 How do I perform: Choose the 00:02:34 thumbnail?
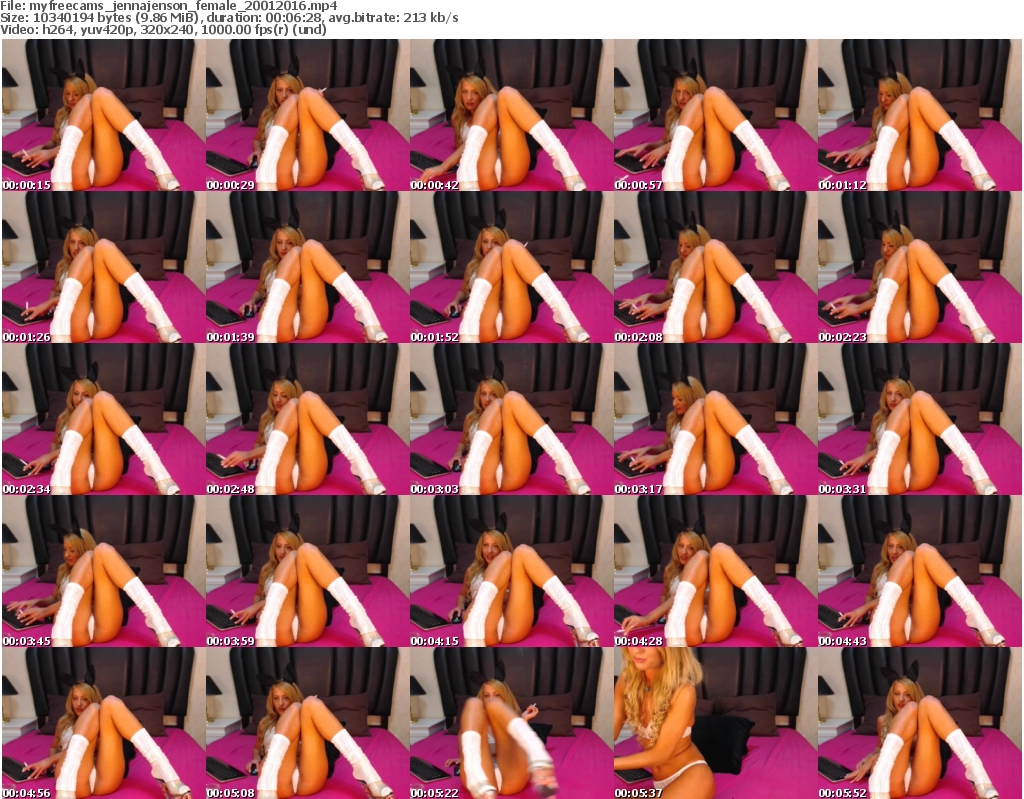click(103, 419)
